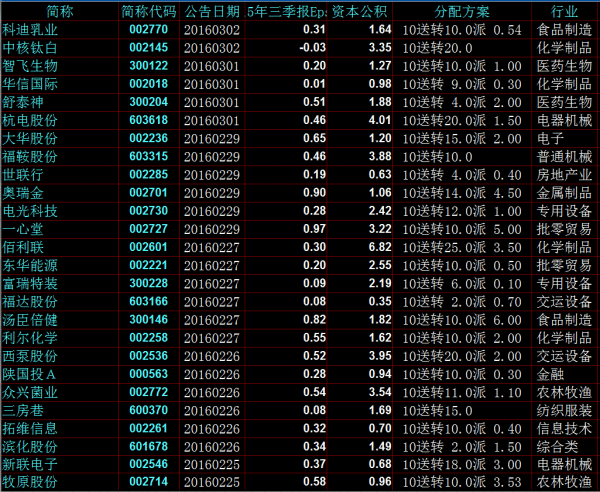600x492 pixels.
Task: Click the 三季报Eps column header
Action: (x=286, y=11)
